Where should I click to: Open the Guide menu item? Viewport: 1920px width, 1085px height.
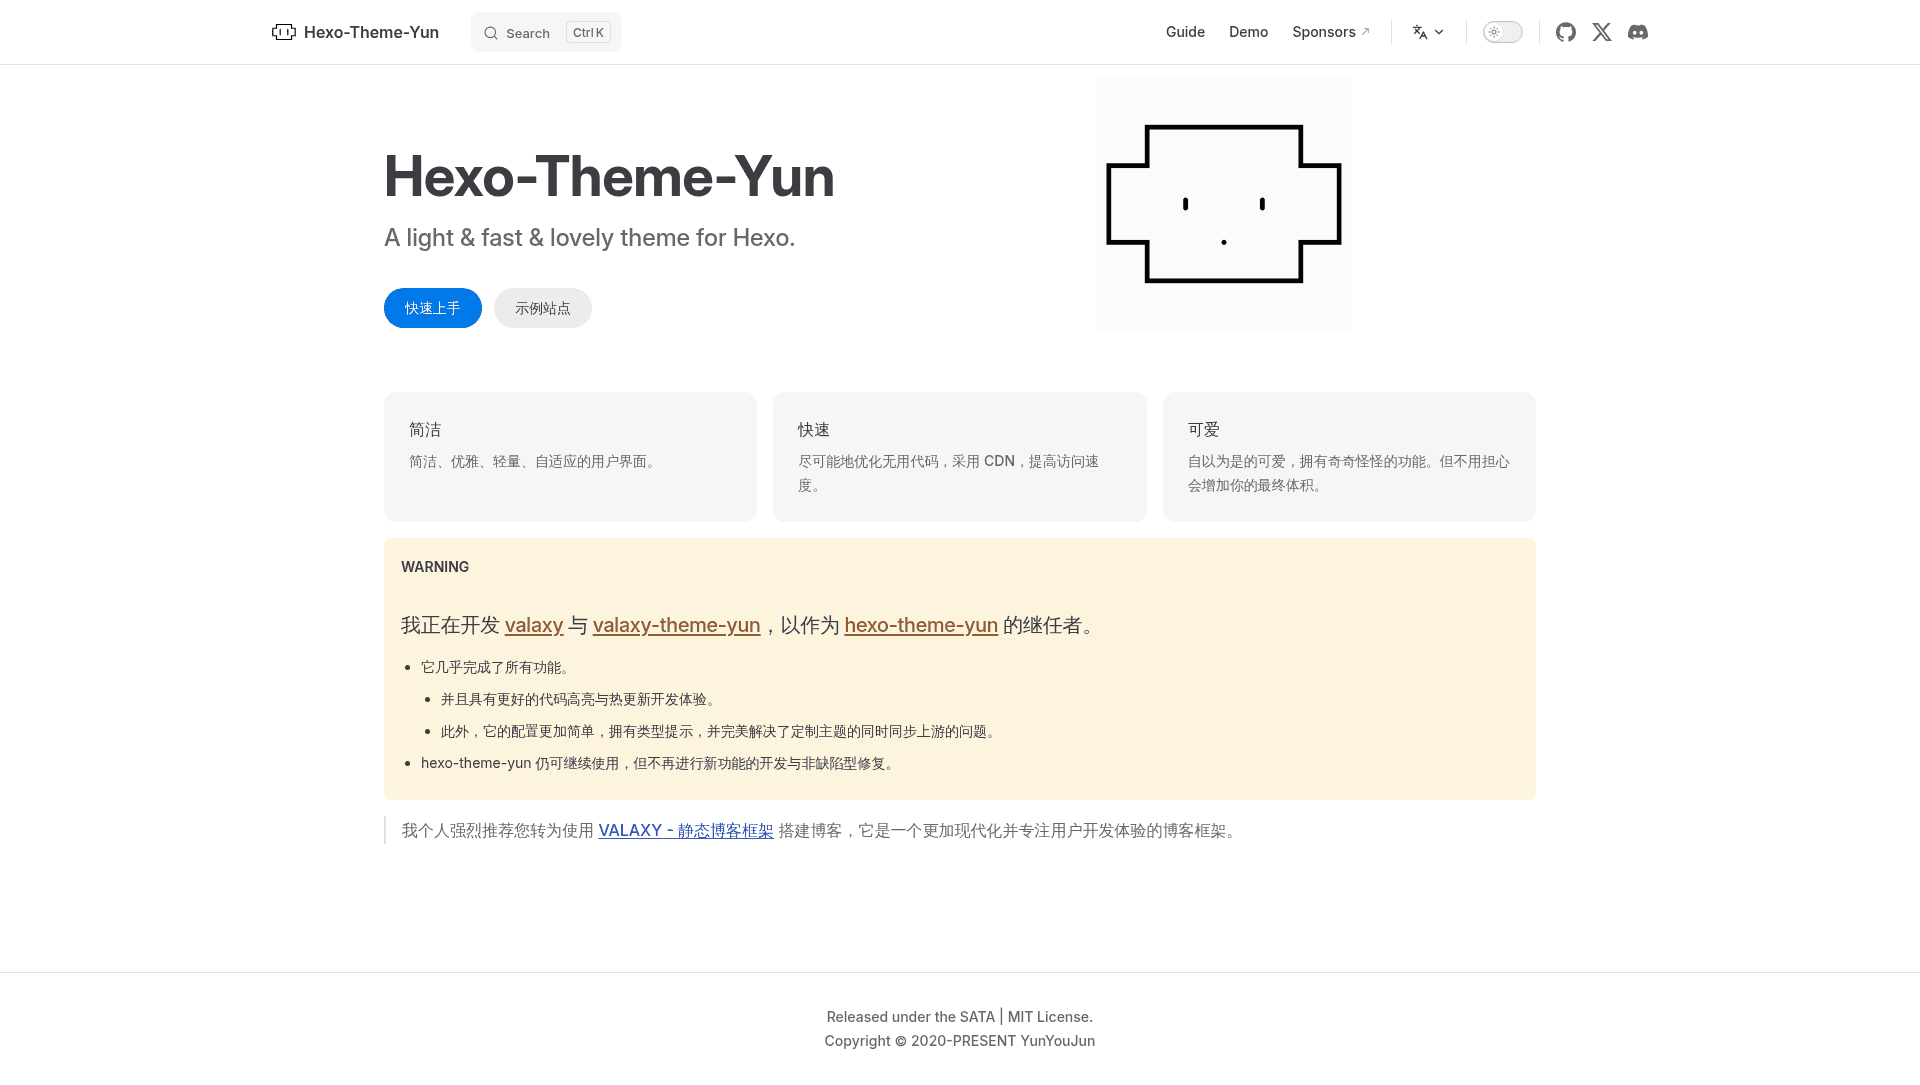[x=1185, y=32]
